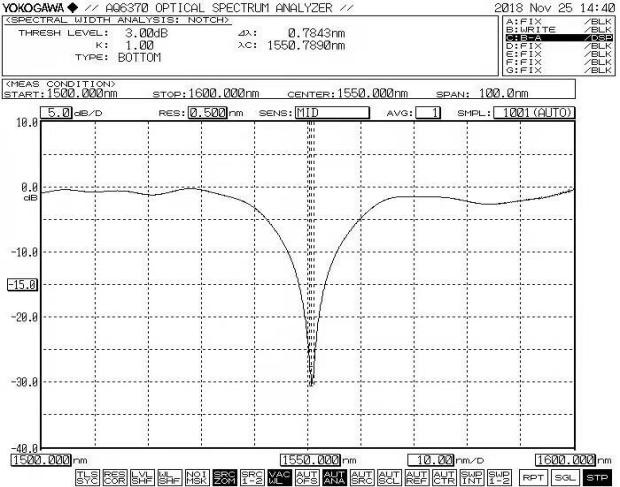Click the SRC ZOM indicator
Screen dimensions: 620x487
click(x=225, y=477)
